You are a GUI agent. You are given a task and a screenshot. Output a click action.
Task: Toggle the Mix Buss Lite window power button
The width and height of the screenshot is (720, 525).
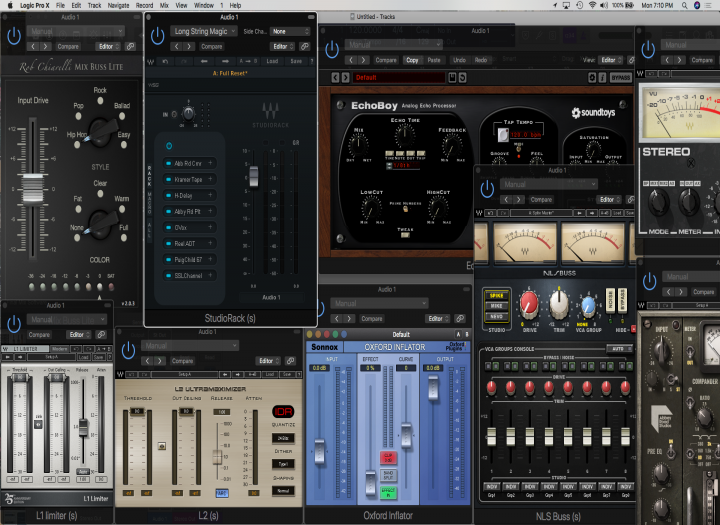(x=14, y=36)
